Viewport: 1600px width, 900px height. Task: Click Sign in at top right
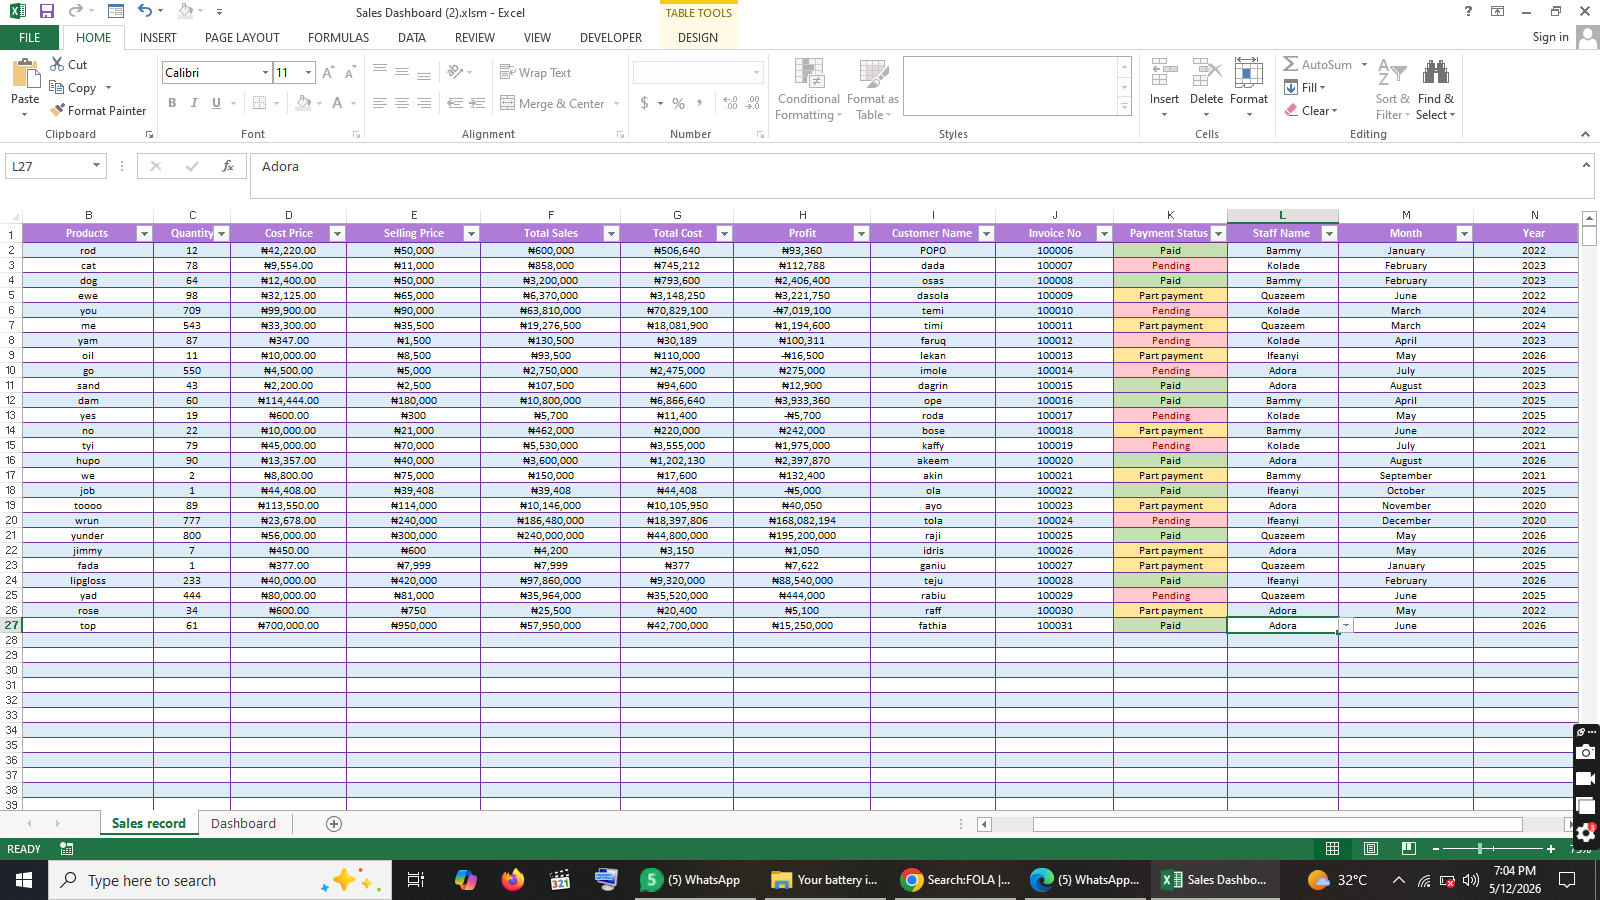coord(1550,37)
